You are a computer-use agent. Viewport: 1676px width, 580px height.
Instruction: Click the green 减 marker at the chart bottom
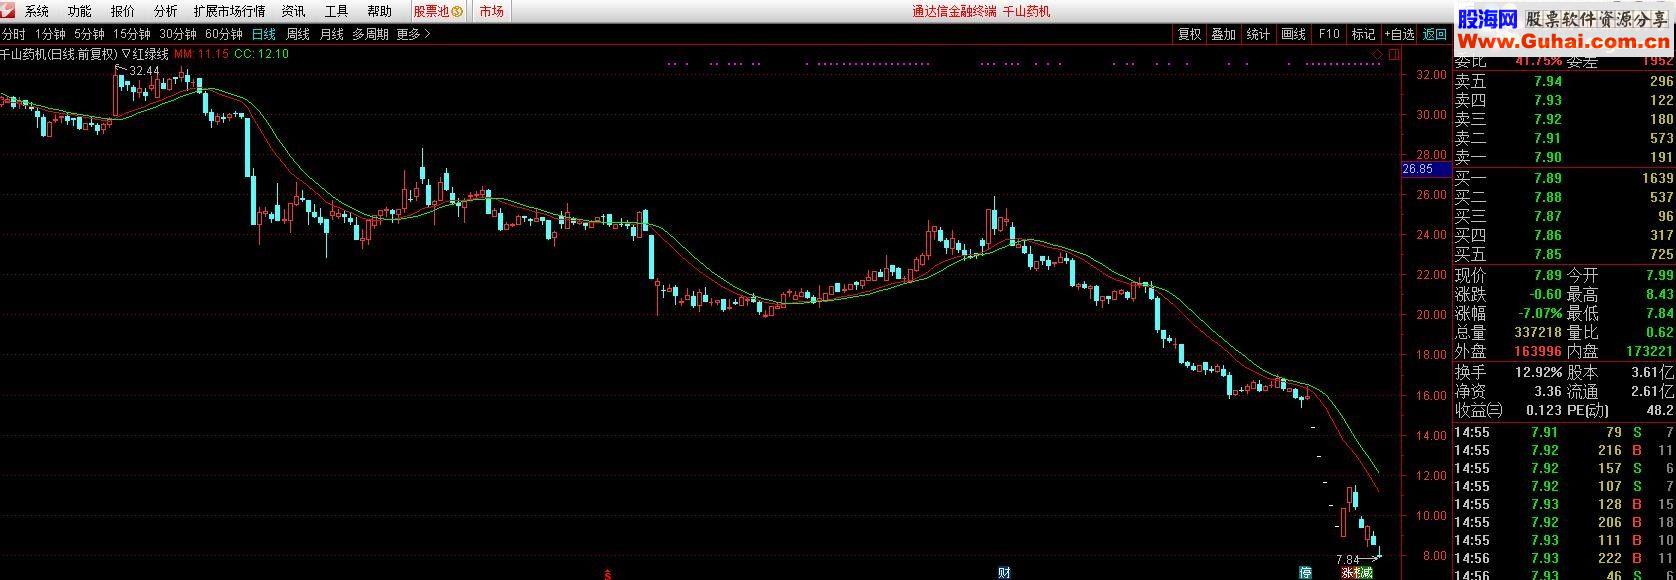pyautogui.click(x=1366, y=574)
